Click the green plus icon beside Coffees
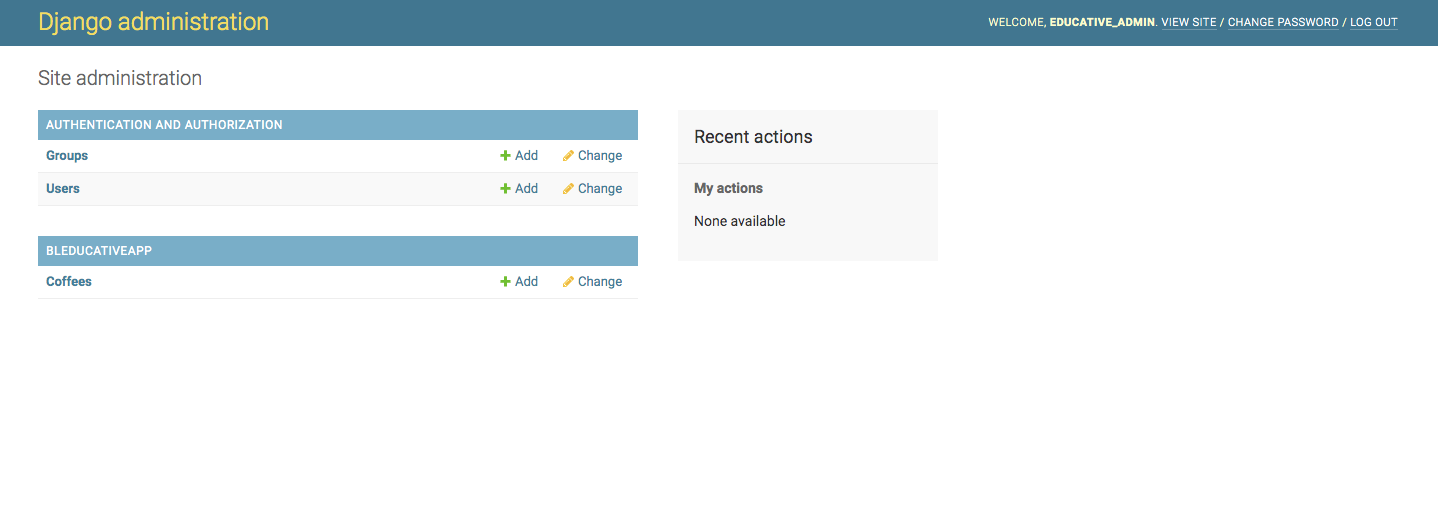 505,282
